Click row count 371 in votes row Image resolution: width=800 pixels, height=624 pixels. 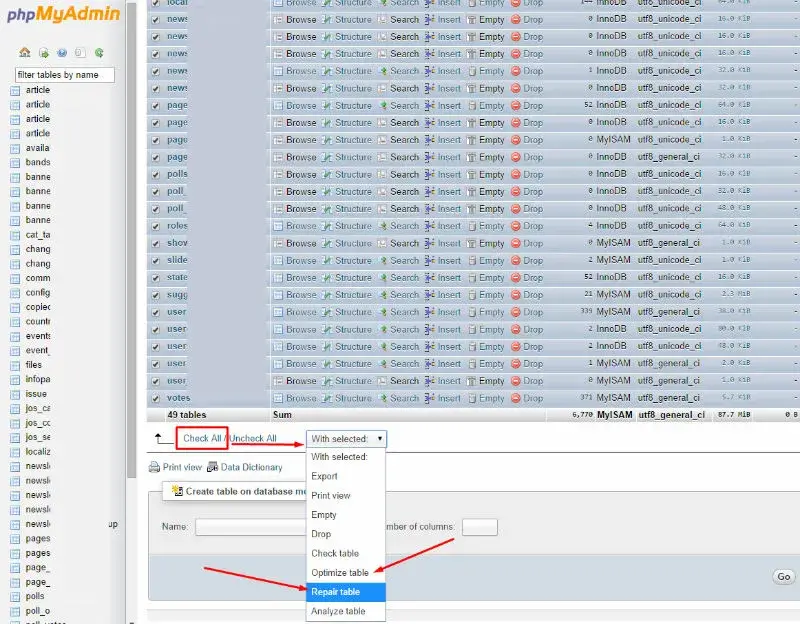click(x=587, y=397)
